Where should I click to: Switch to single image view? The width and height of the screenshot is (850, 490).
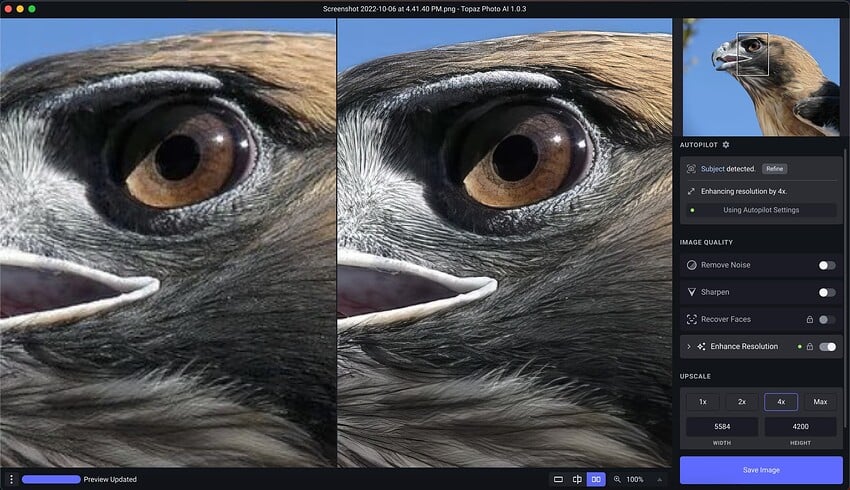tap(558, 479)
